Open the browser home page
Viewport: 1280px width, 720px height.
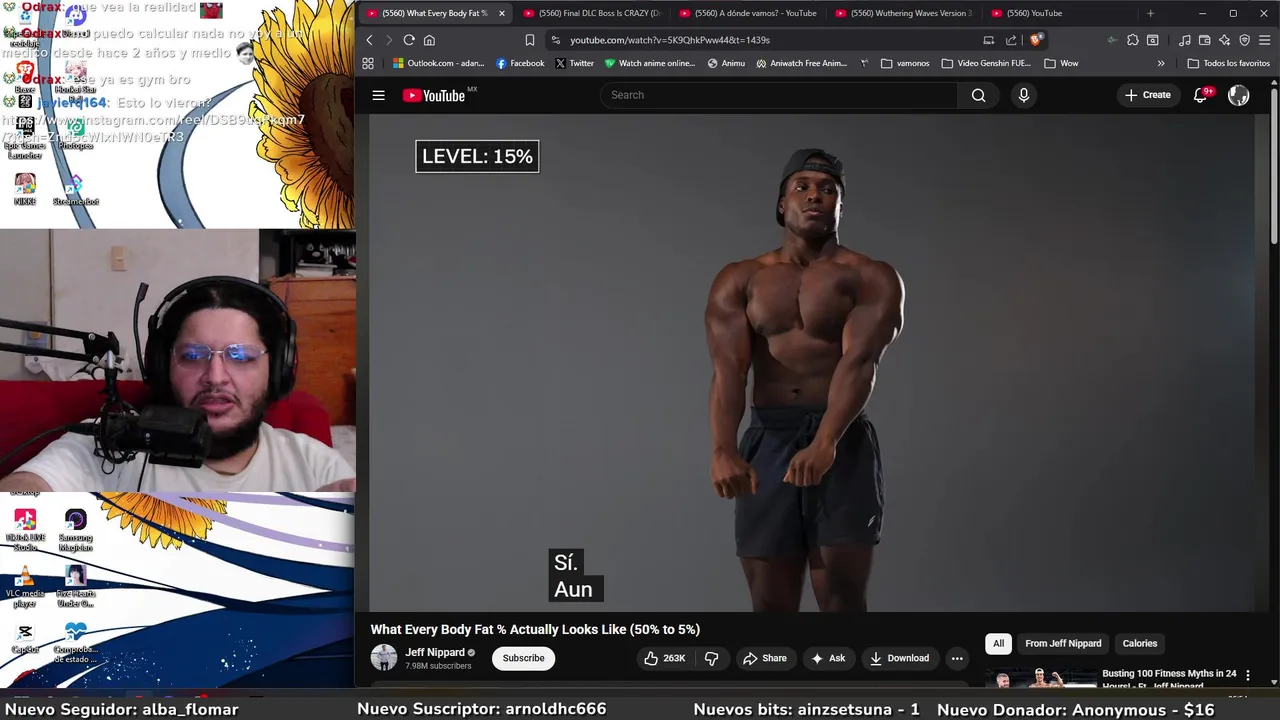[429, 40]
